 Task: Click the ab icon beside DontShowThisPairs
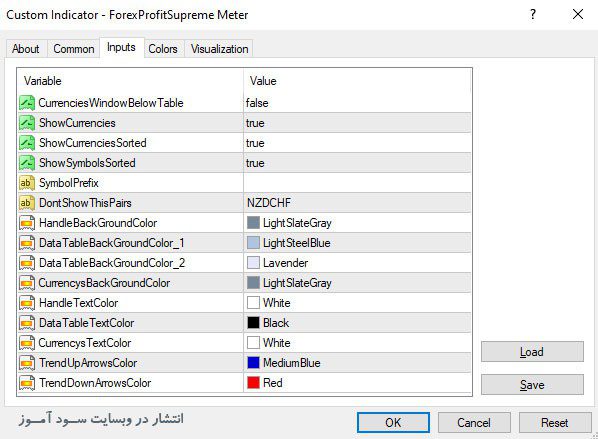[x=27, y=203]
